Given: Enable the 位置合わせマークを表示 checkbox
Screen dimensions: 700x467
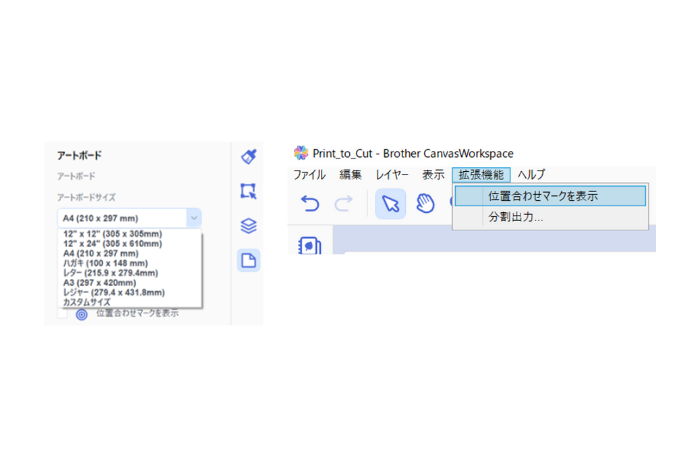Looking at the screenshot, I should click(62, 313).
